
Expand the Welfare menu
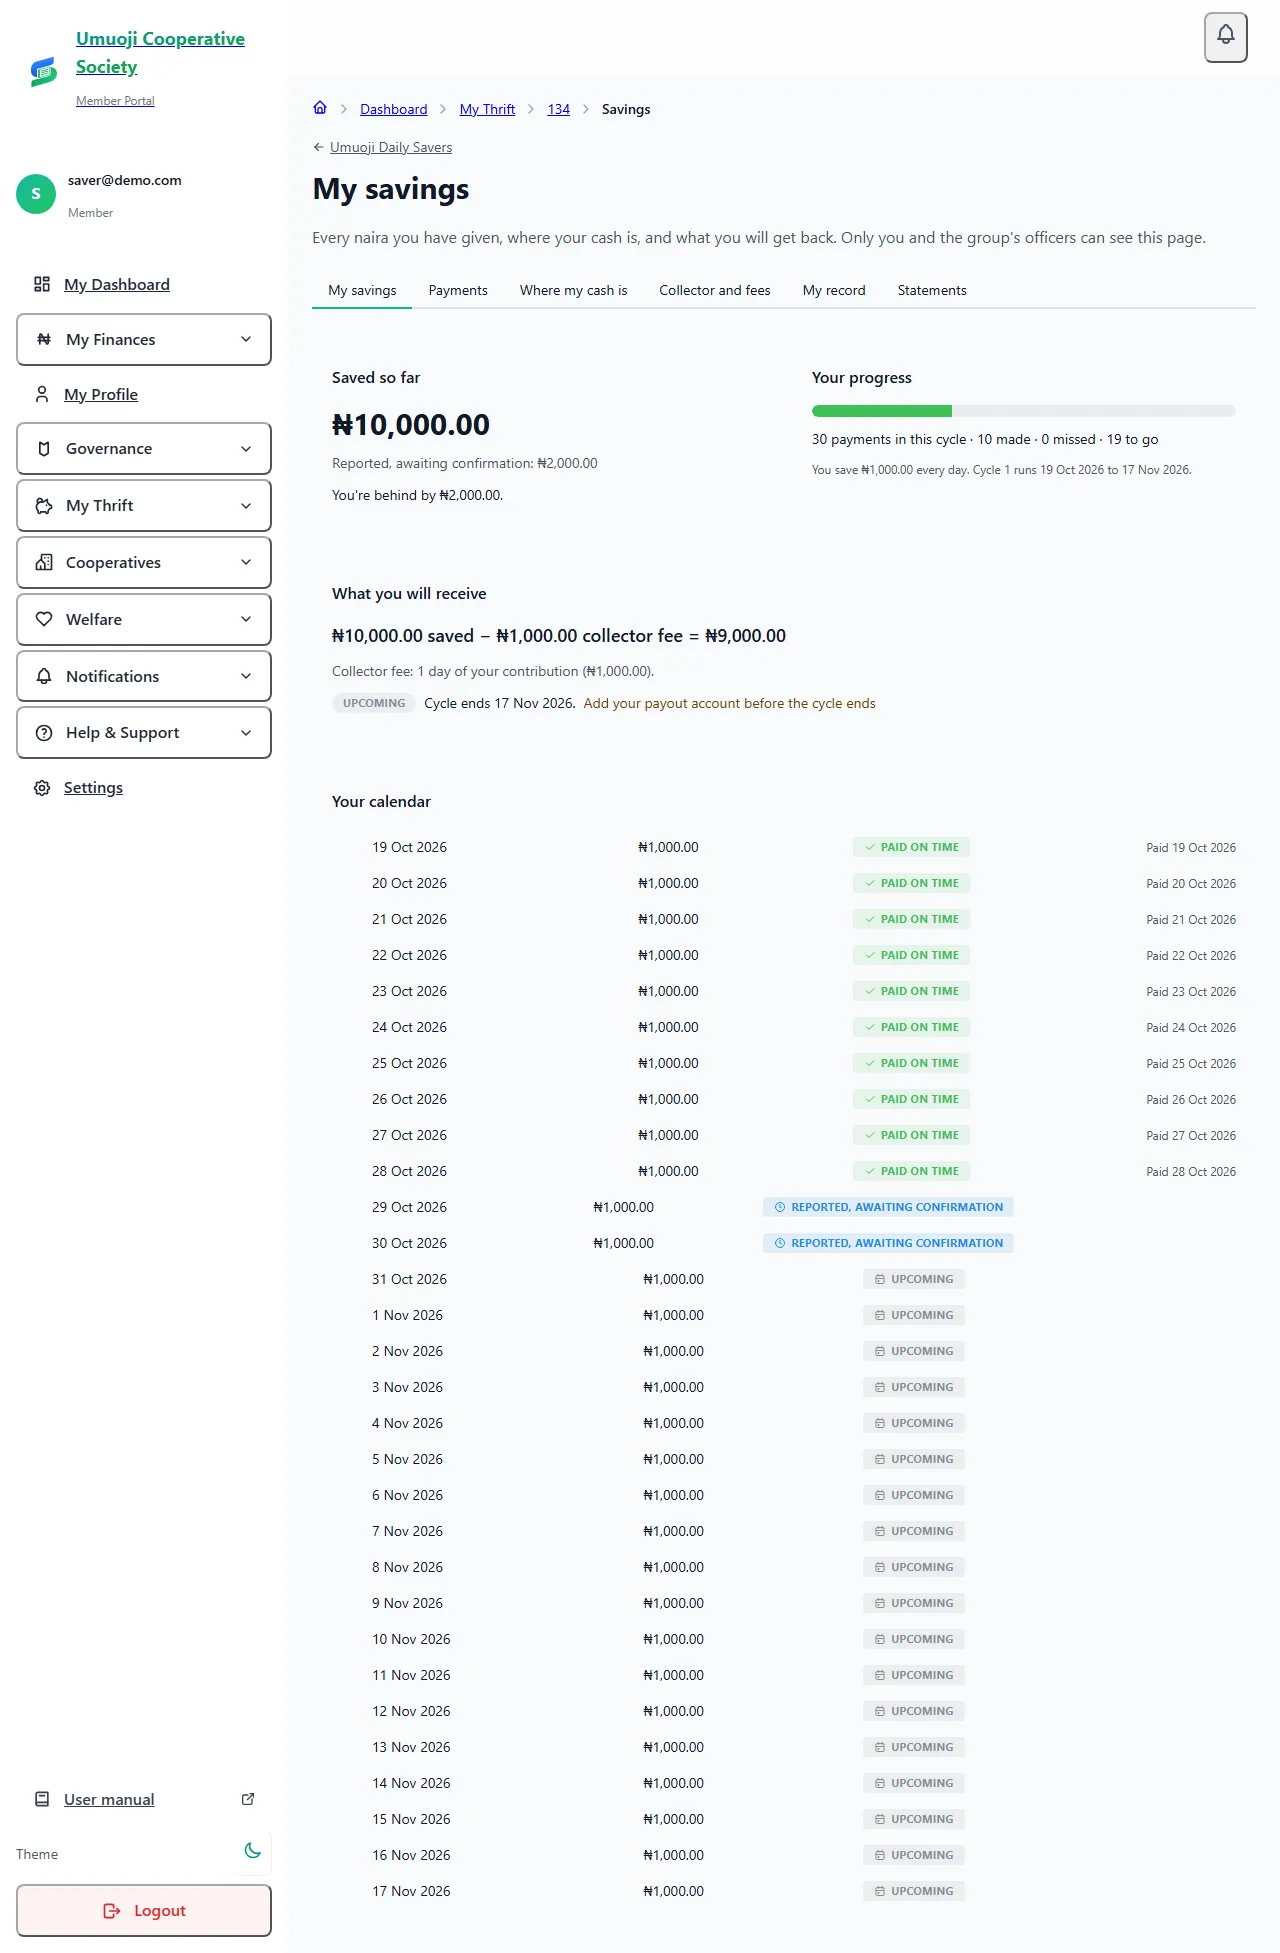pos(144,620)
